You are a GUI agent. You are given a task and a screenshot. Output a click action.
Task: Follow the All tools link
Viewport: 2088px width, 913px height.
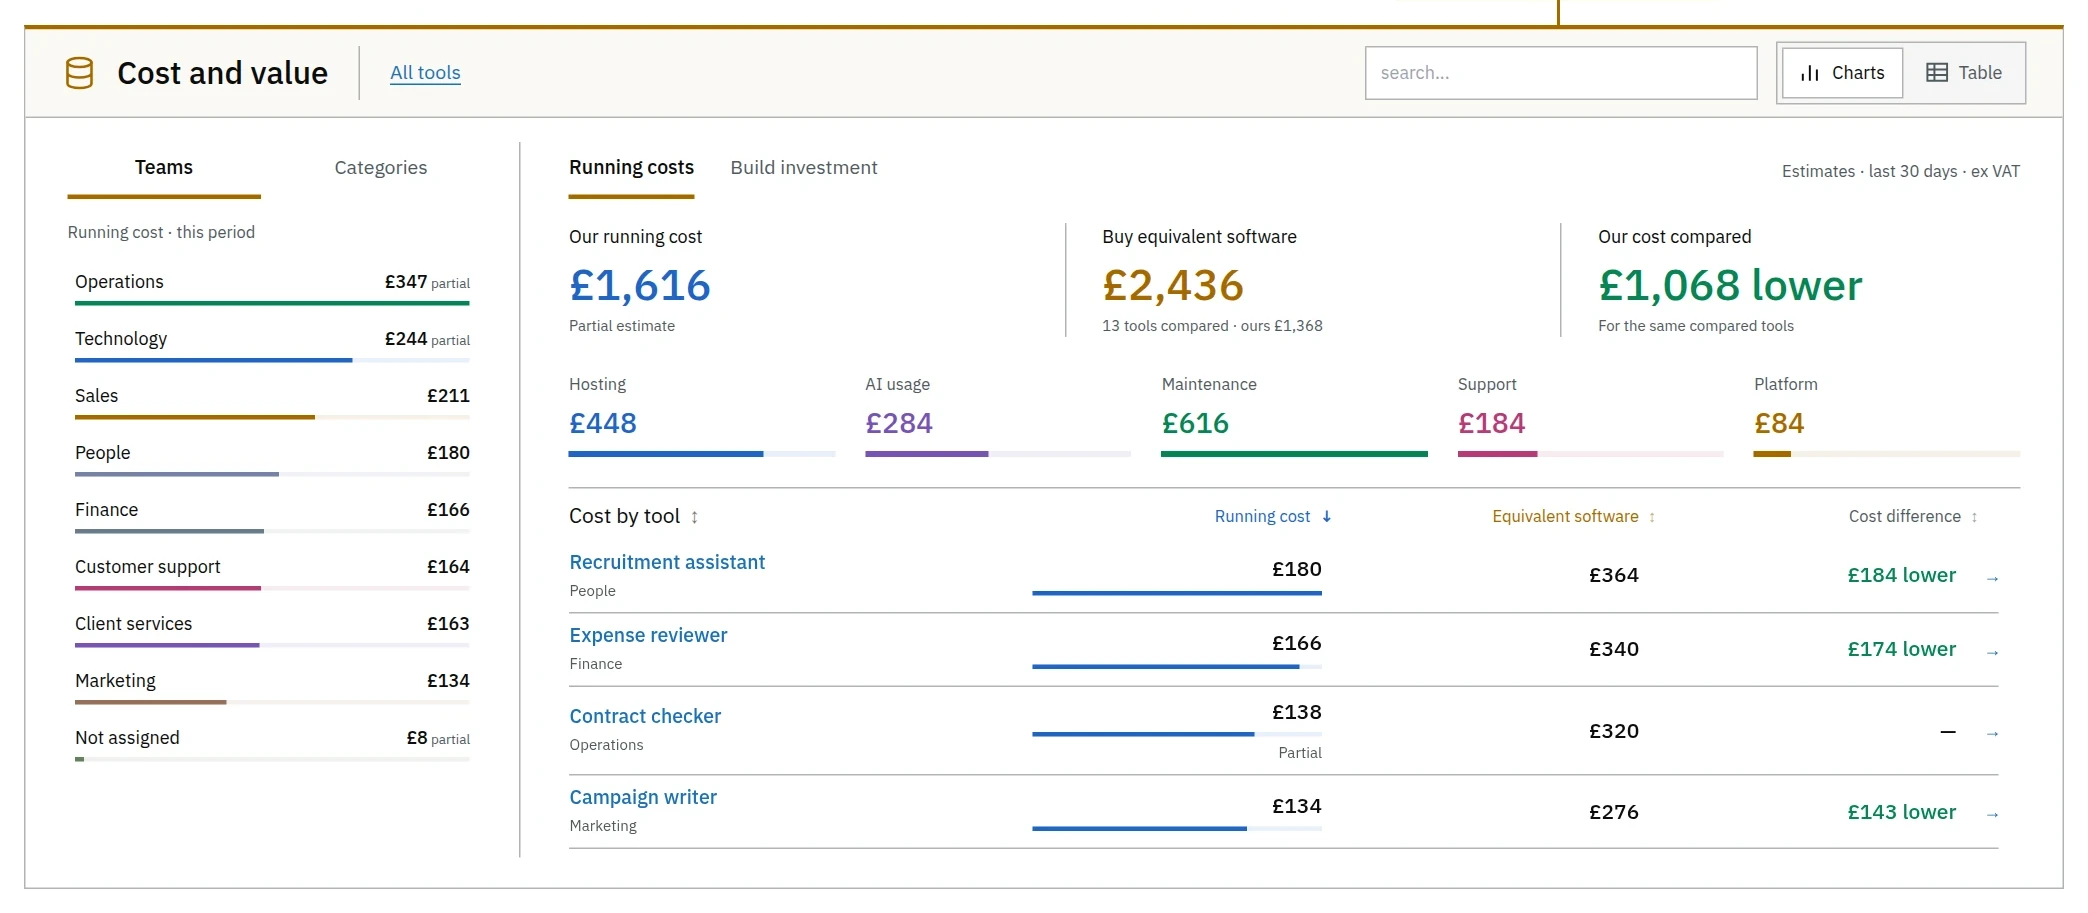(x=425, y=73)
